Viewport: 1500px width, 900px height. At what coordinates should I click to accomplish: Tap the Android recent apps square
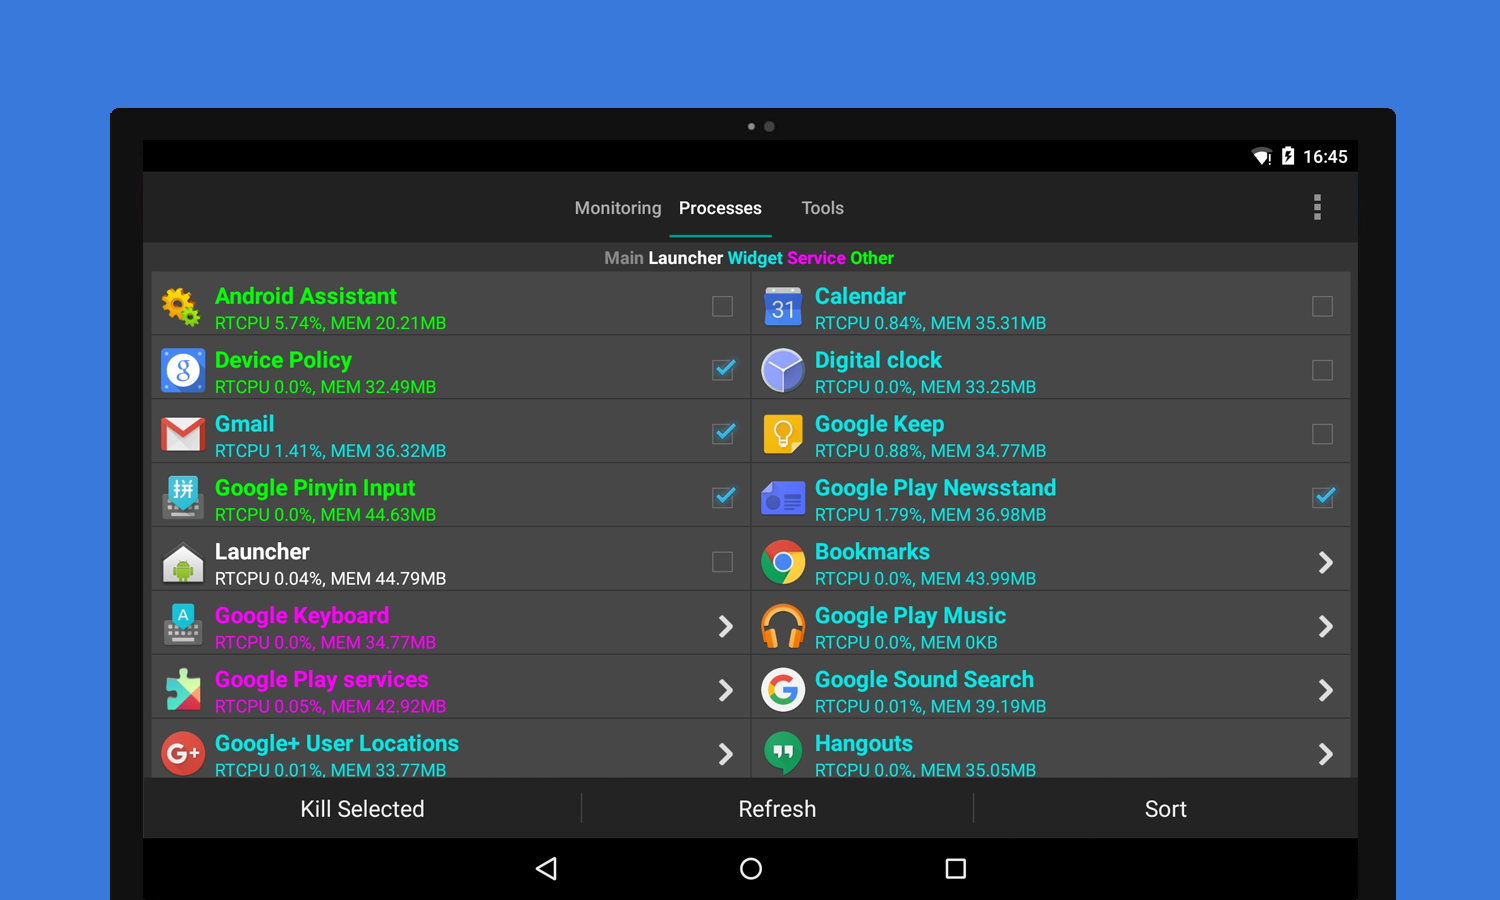pyautogui.click(x=956, y=868)
